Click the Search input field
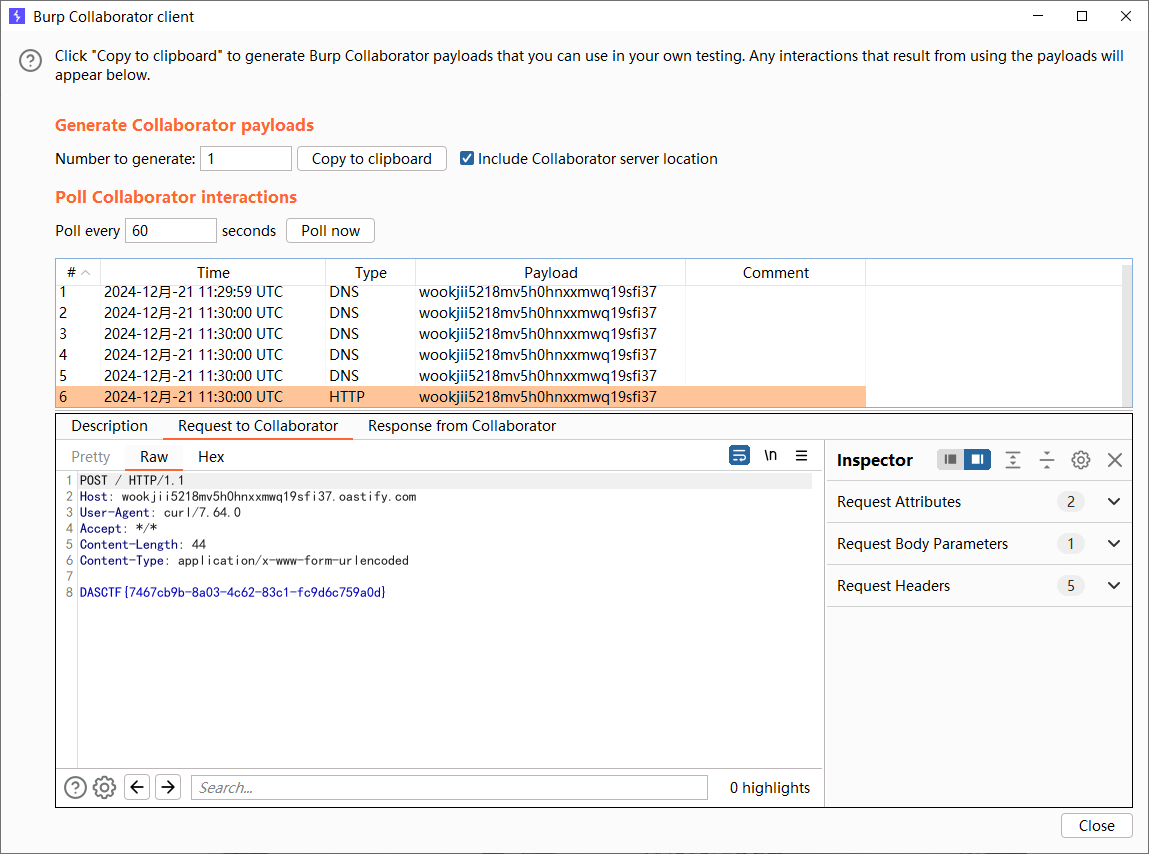This screenshot has height=854, width=1149. point(449,787)
